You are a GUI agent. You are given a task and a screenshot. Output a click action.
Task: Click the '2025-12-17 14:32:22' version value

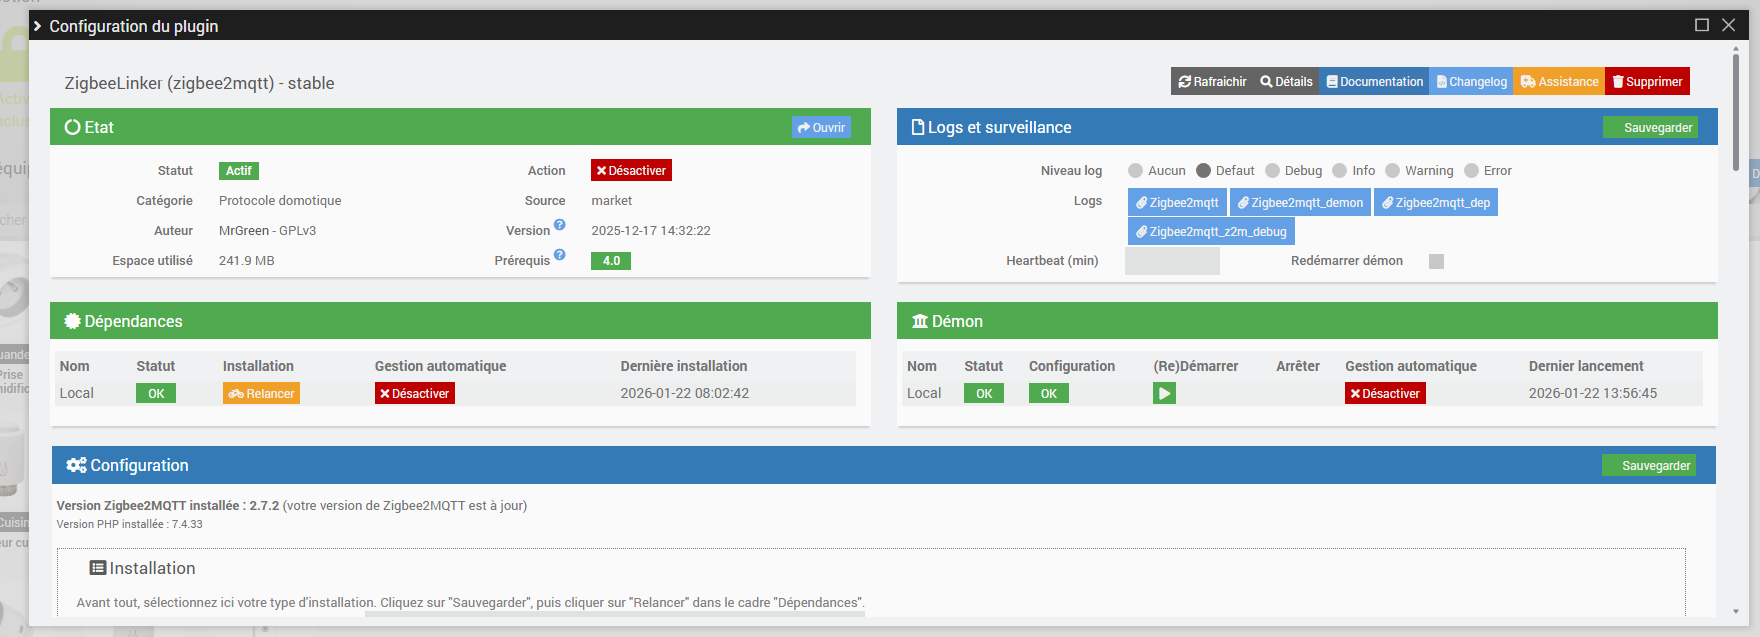tap(651, 231)
